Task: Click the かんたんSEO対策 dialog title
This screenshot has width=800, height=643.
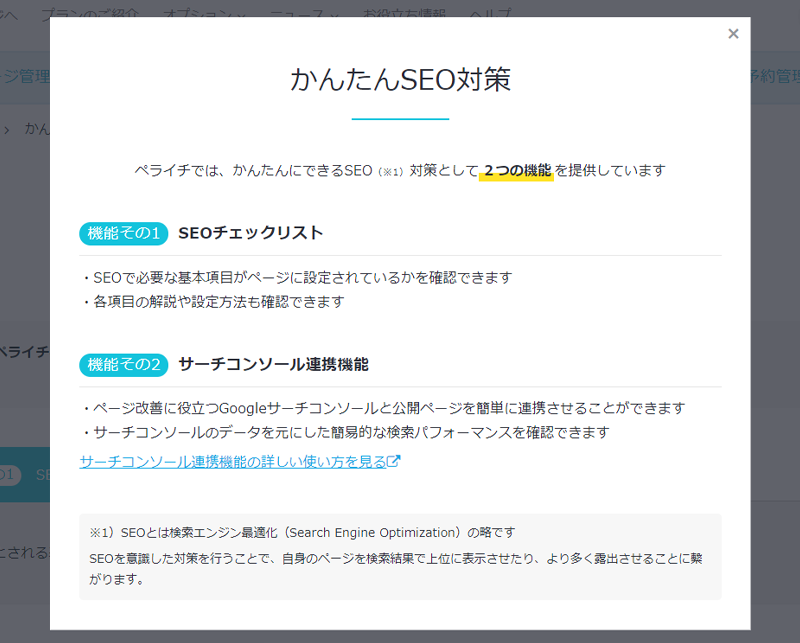Action: [x=400, y=80]
